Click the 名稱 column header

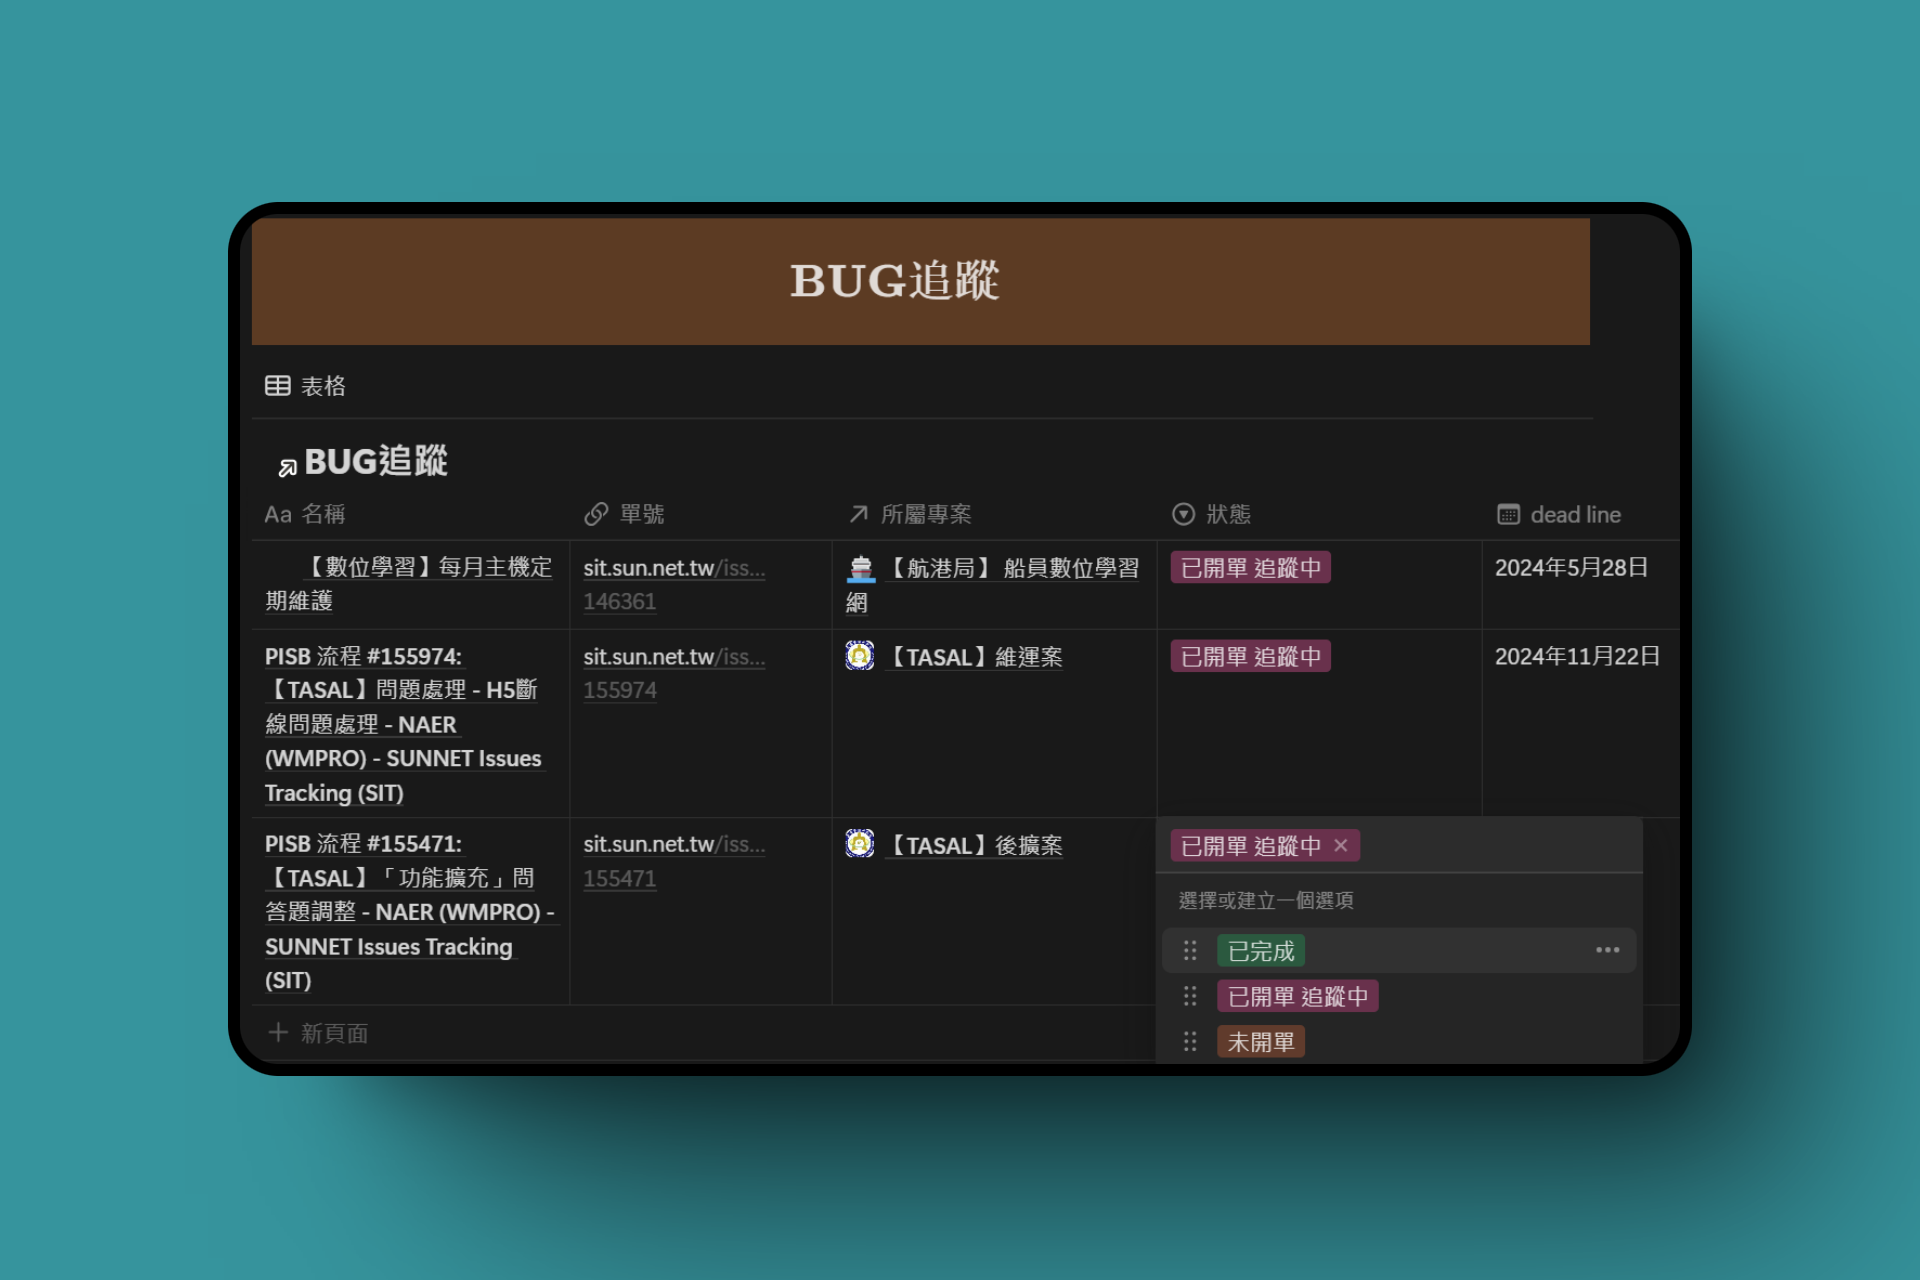[305, 514]
